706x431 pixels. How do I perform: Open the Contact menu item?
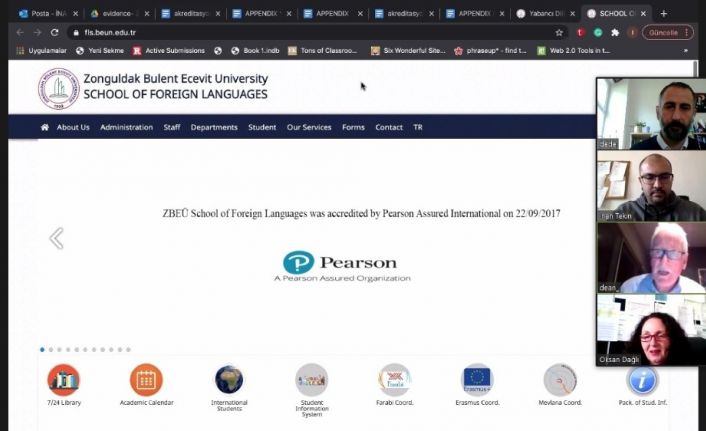point(389,127)
